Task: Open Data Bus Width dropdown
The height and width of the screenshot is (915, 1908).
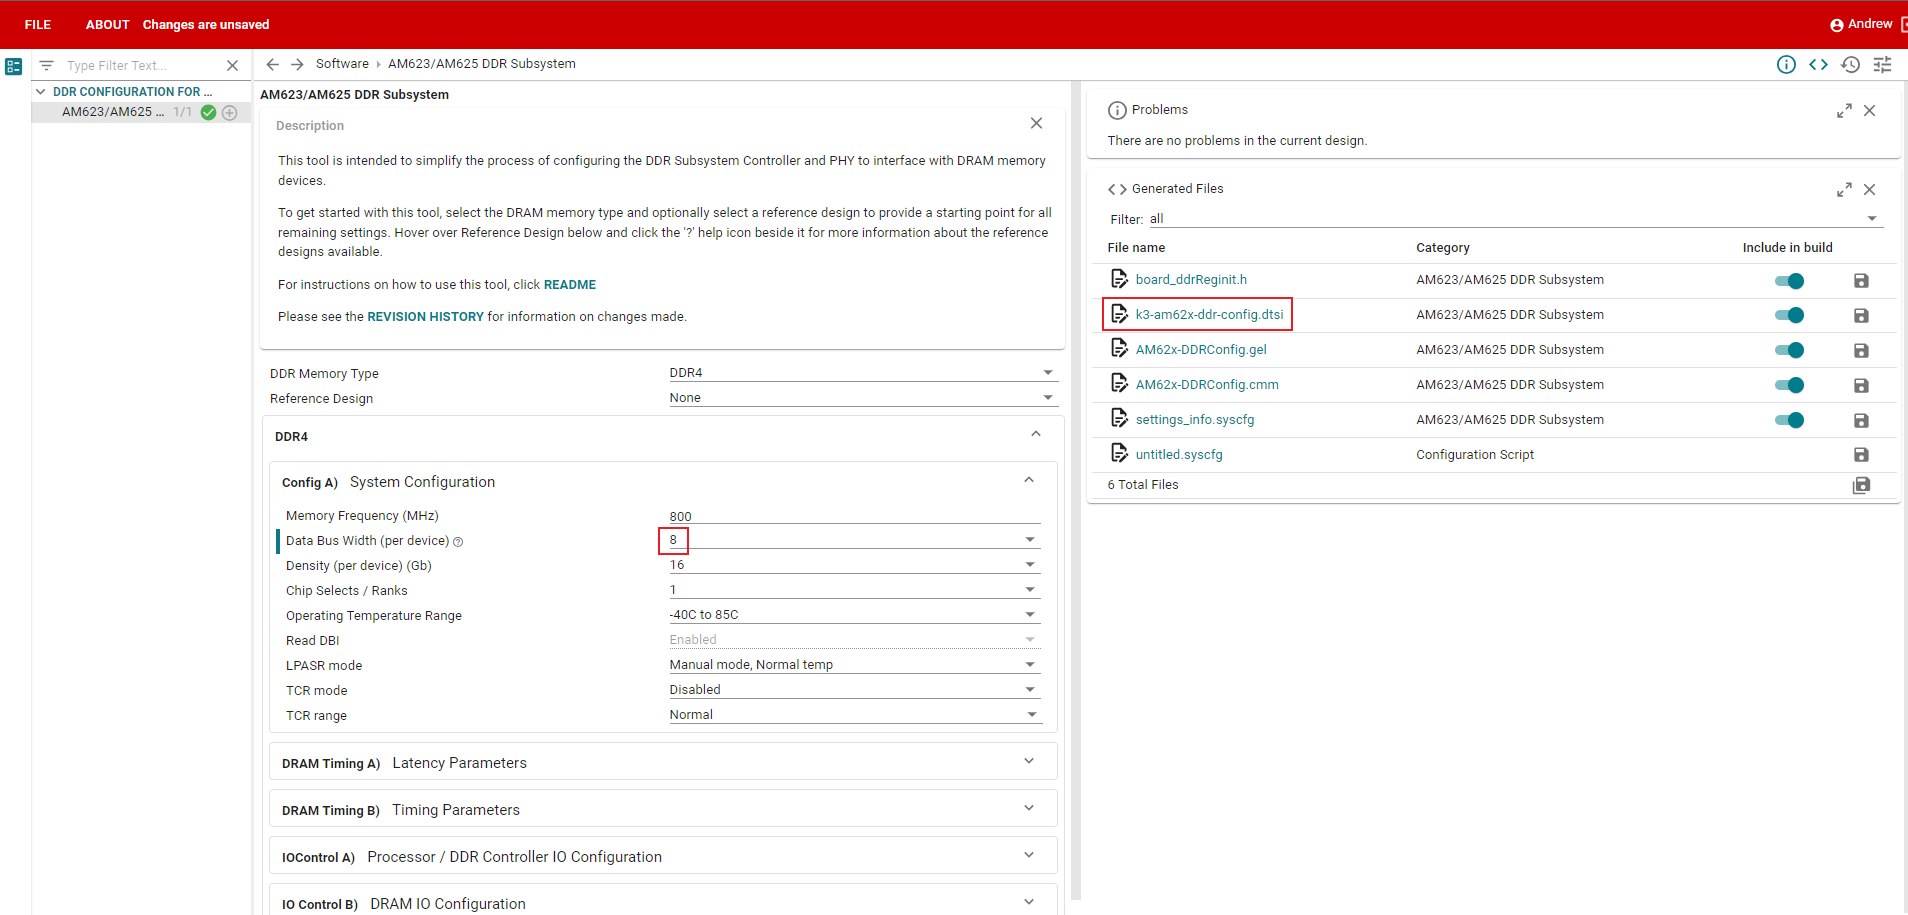Action: (855, 540)
